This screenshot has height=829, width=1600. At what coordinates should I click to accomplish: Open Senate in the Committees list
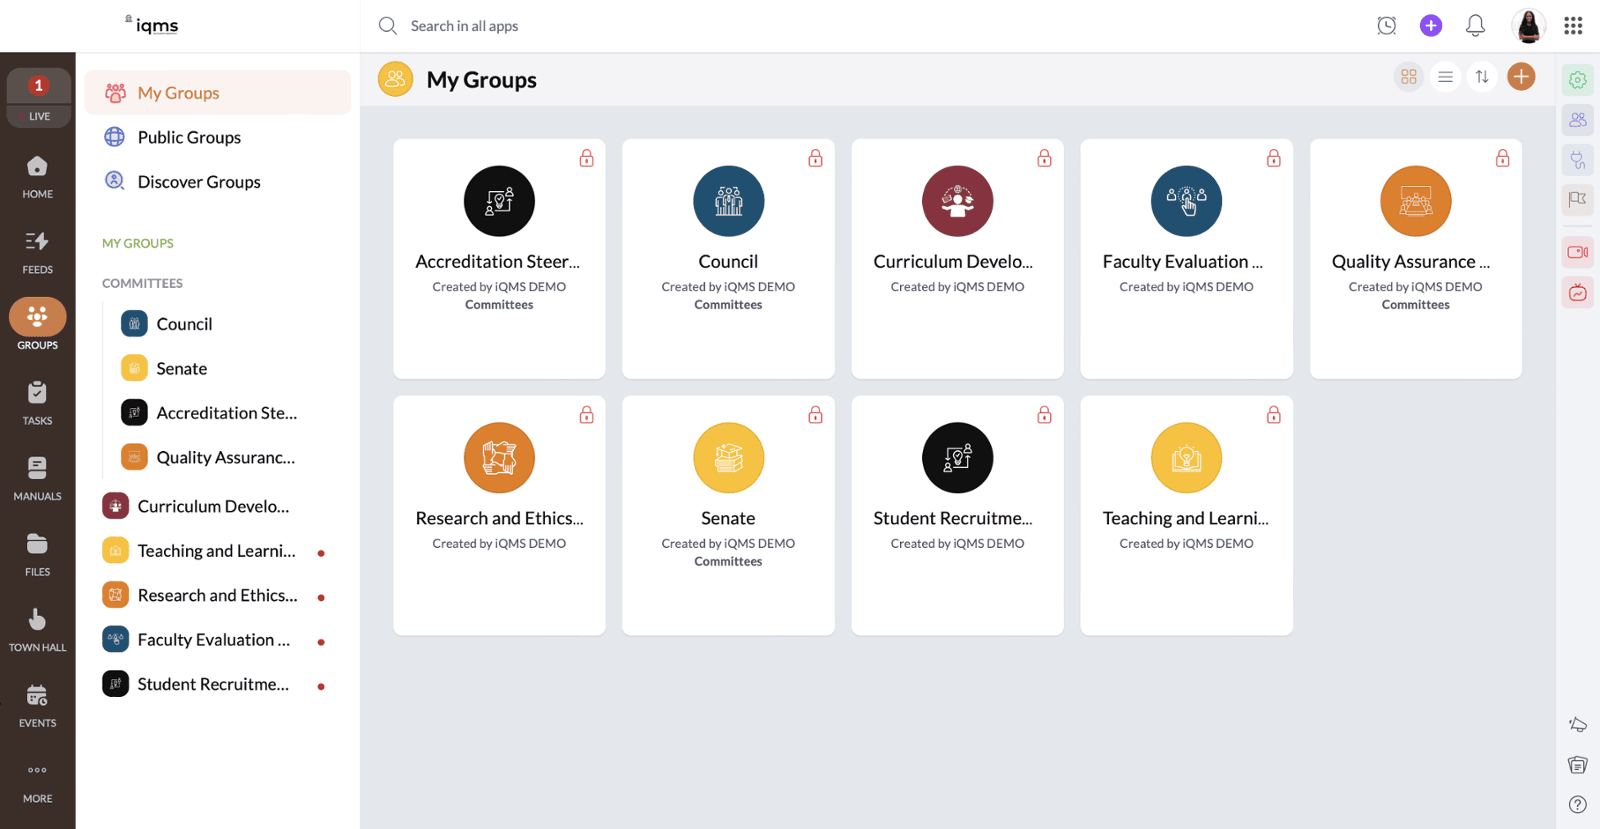click(x=181, y=368)
